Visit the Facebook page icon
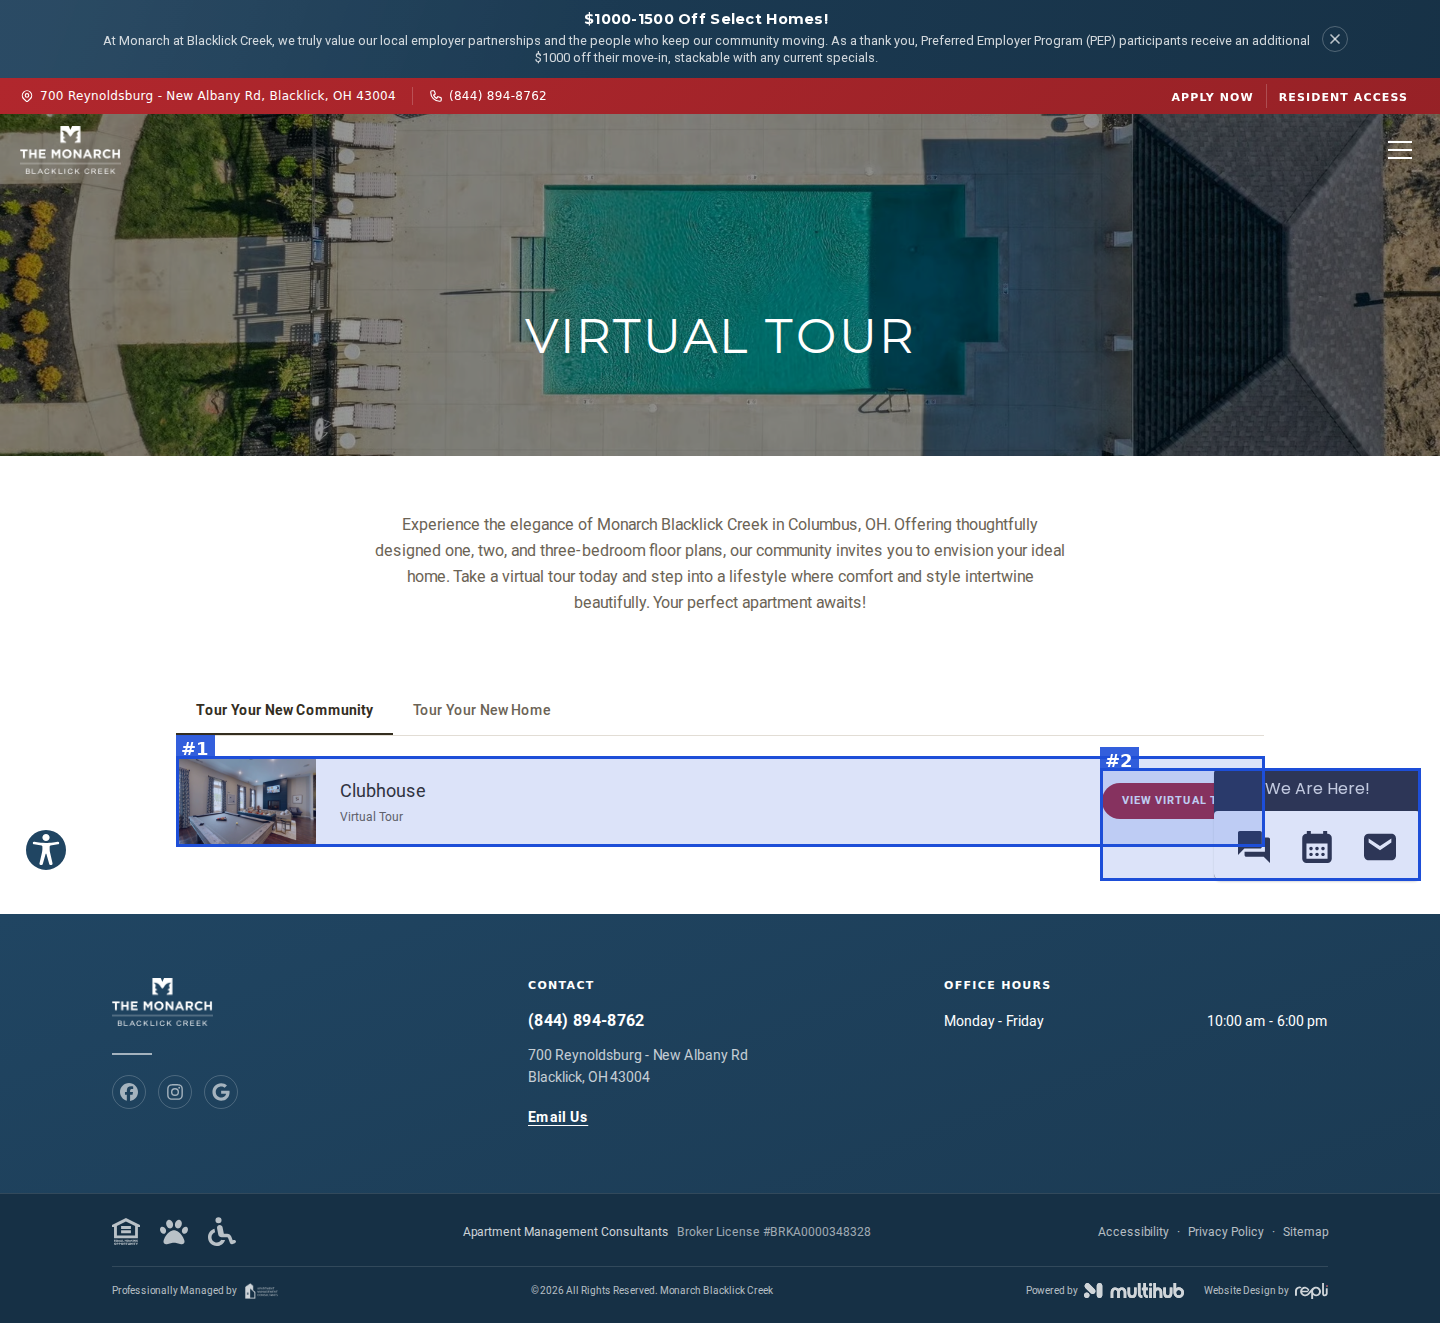The height and width of the screenshot is (1323, 1440). pos(129,1092)
